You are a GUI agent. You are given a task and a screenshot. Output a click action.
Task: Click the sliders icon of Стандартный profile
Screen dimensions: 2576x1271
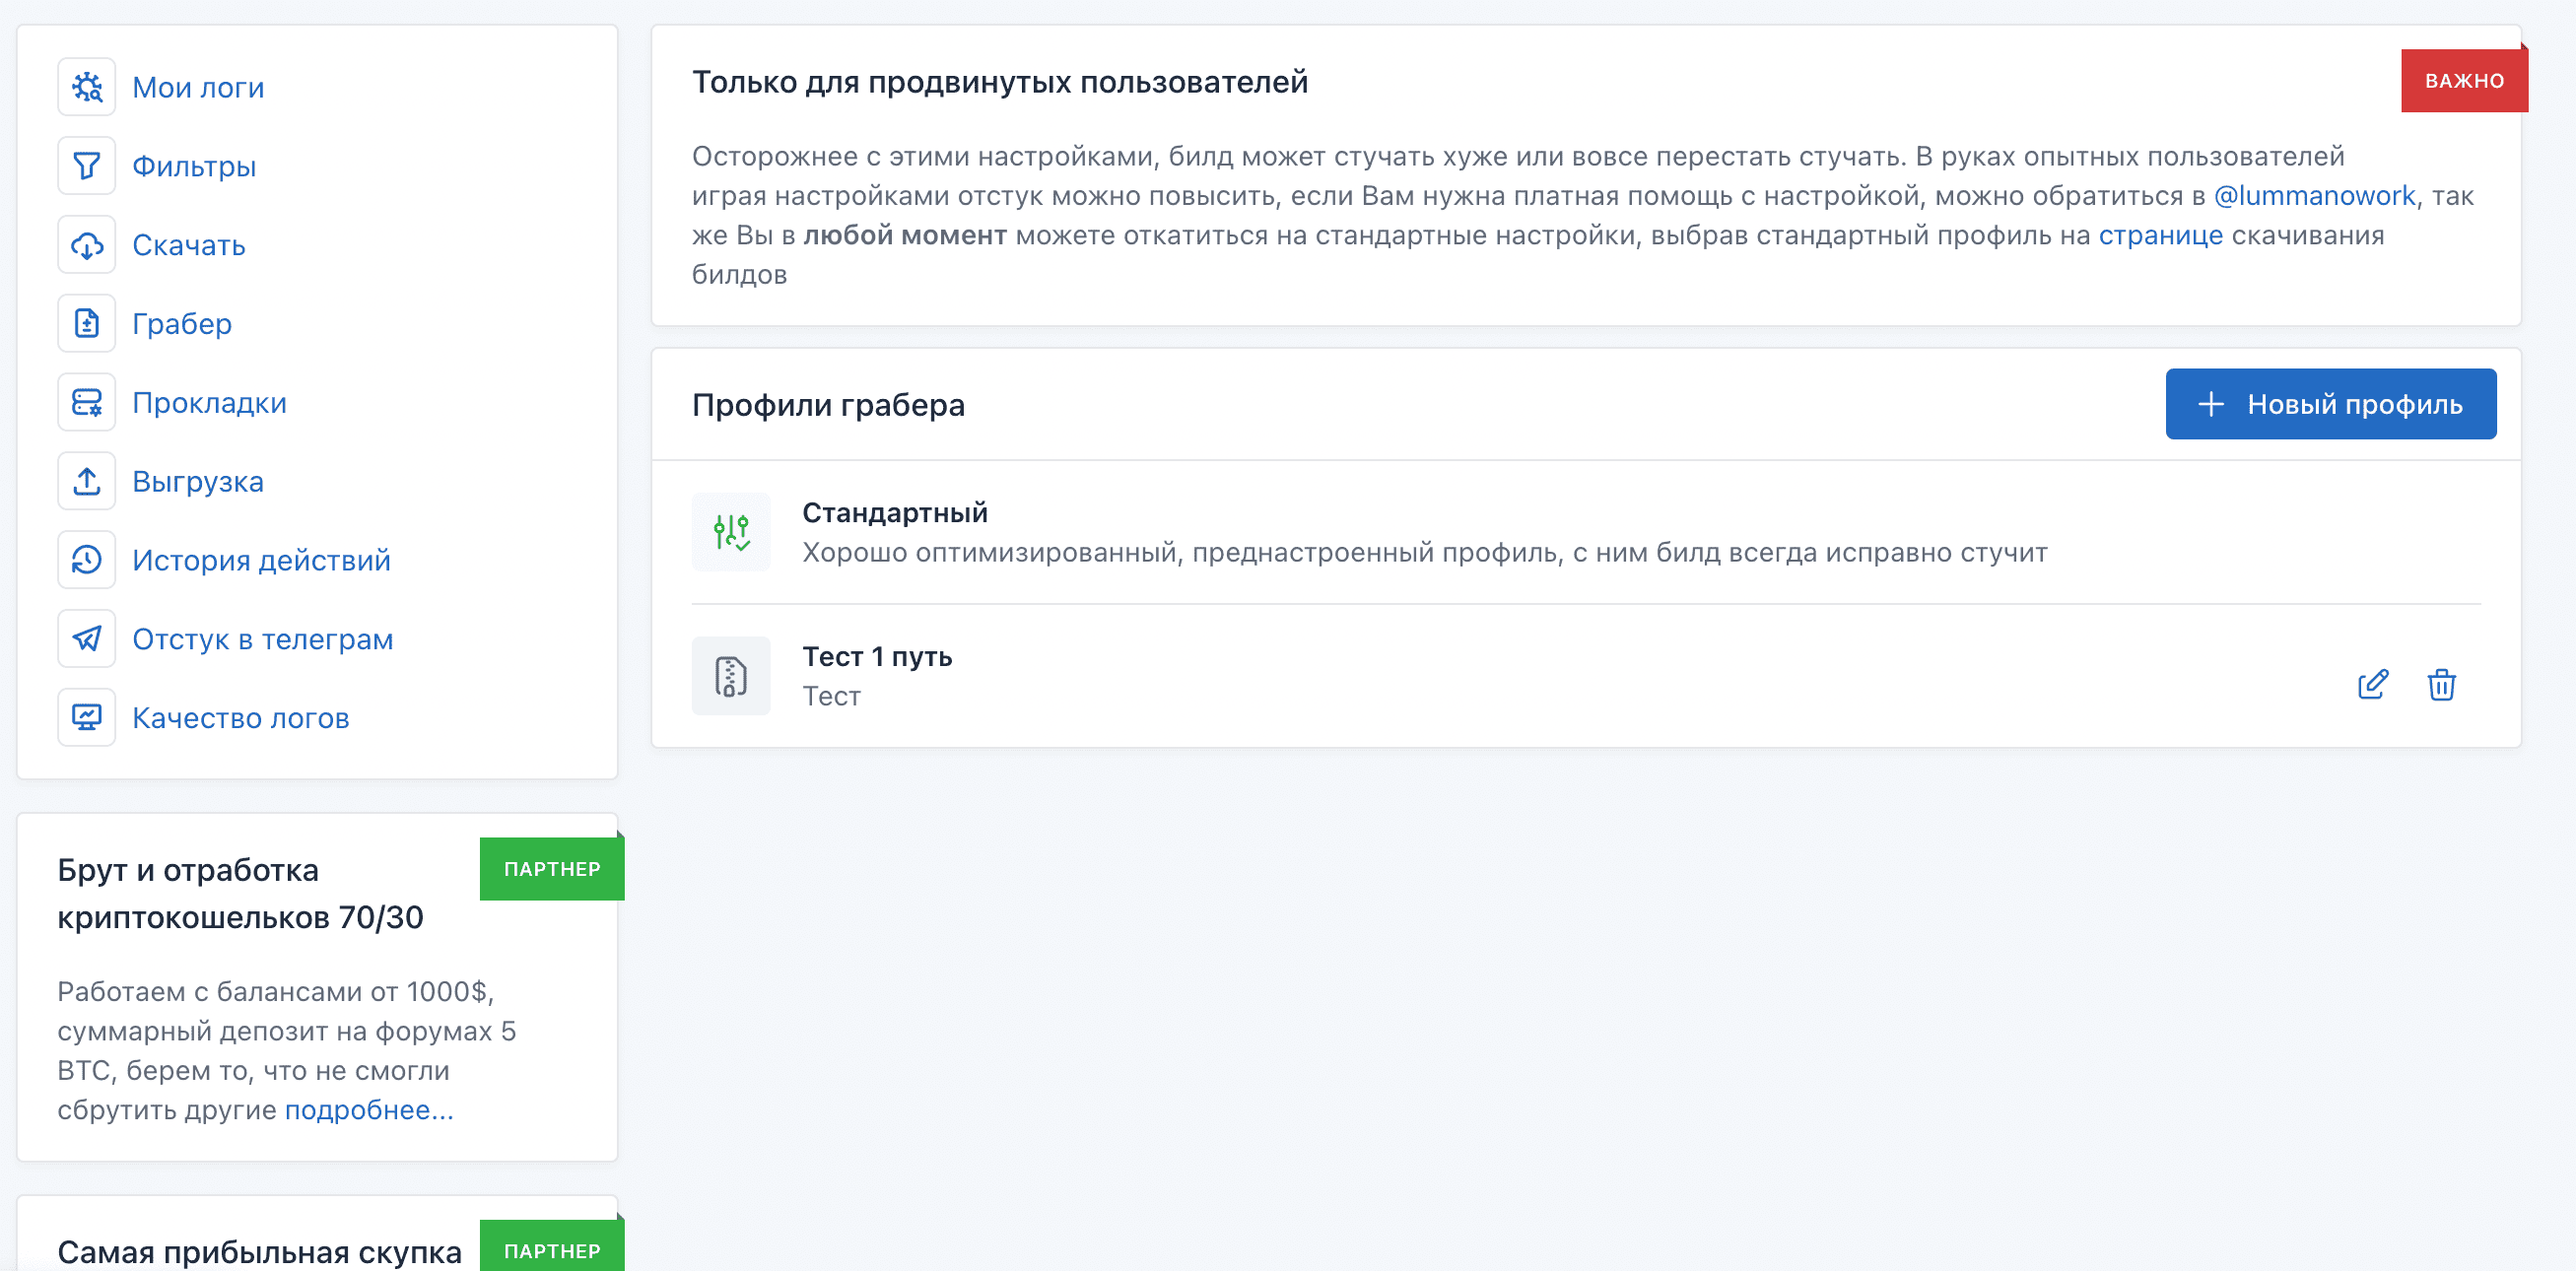731,532
